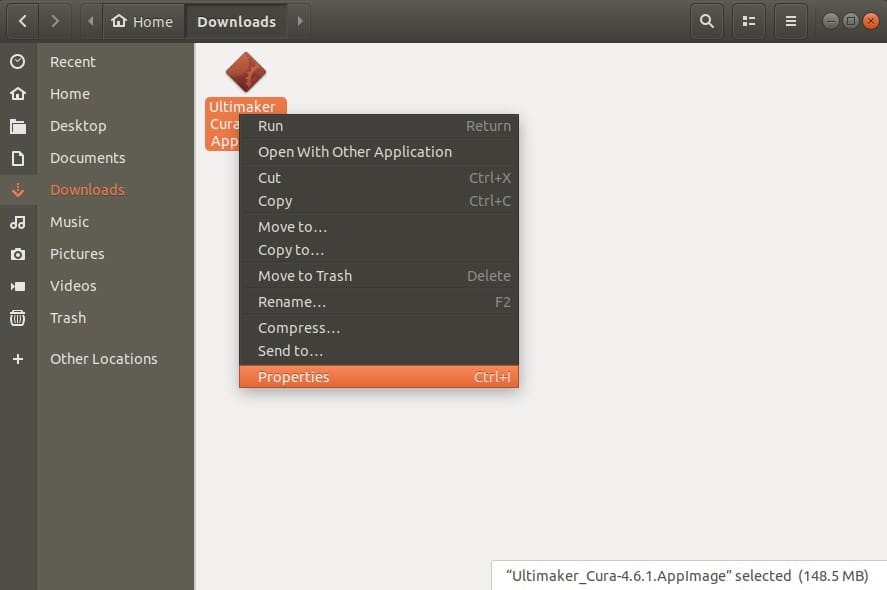Open Documents label in sidebar
Viewport: 887px width, 590px height.
pyautogui.click(x=88, y=158)
